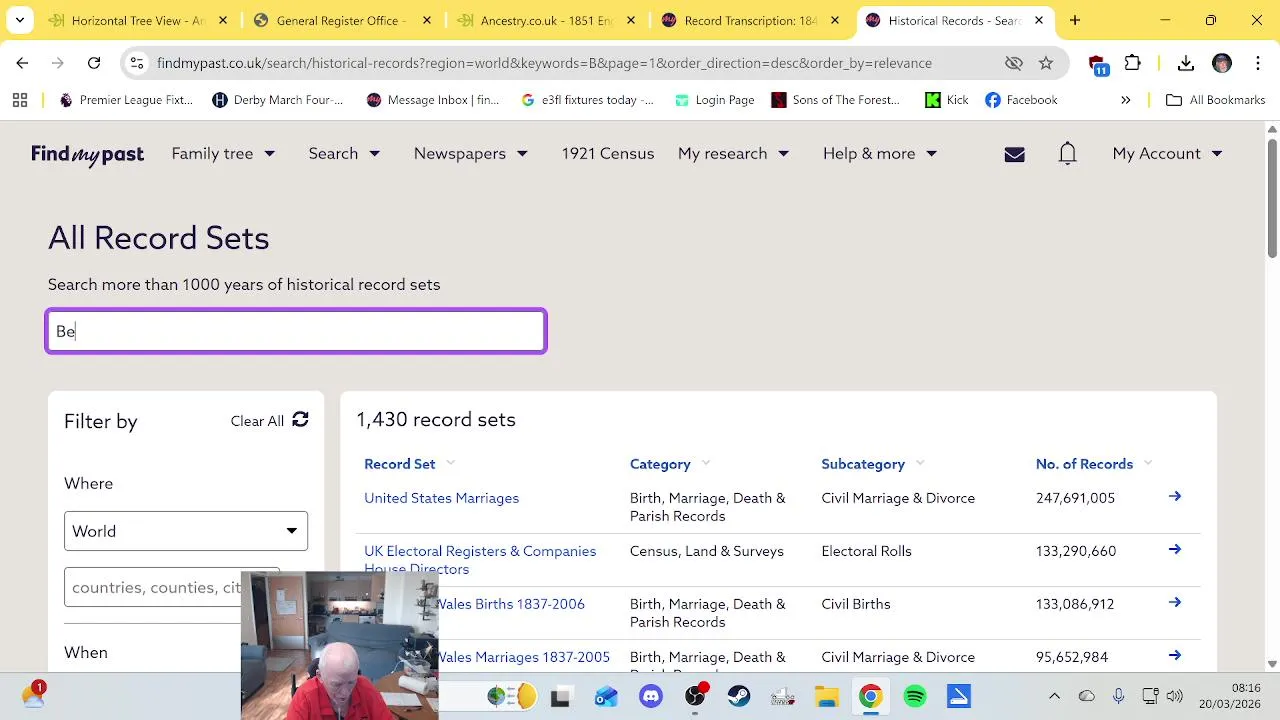1280x720 pixels.
Task: Launch Spotify from the taskbar
Action: (915, 696)
